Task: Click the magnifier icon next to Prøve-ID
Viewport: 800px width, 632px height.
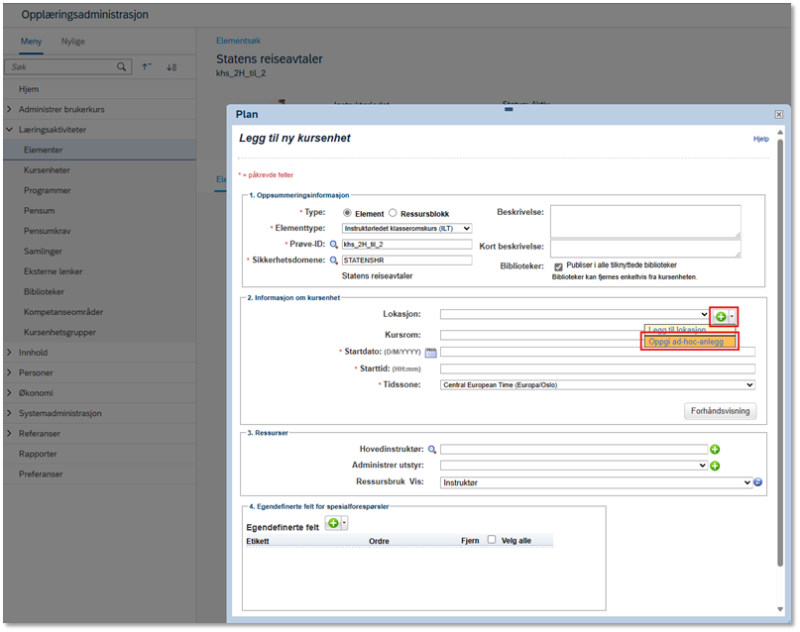Action: [x=334, y=244]
